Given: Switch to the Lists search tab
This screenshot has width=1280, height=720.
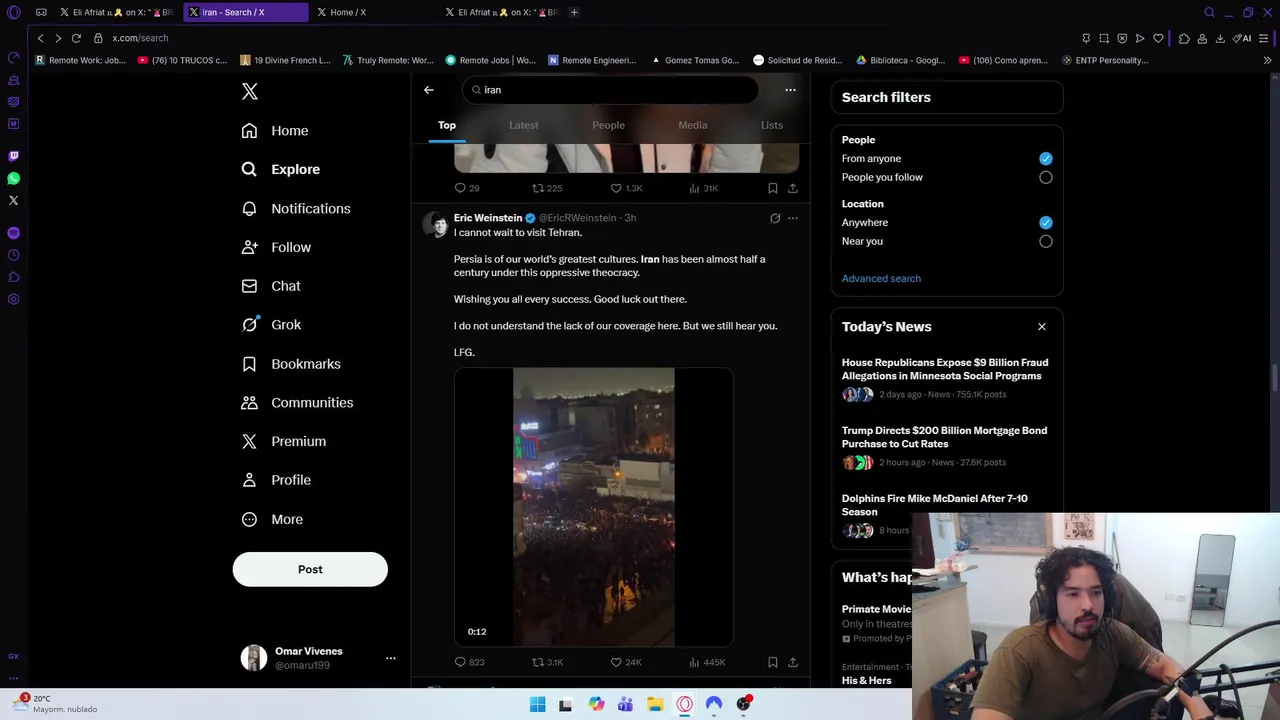Looking at the screenshot, I should pos(772,125).
